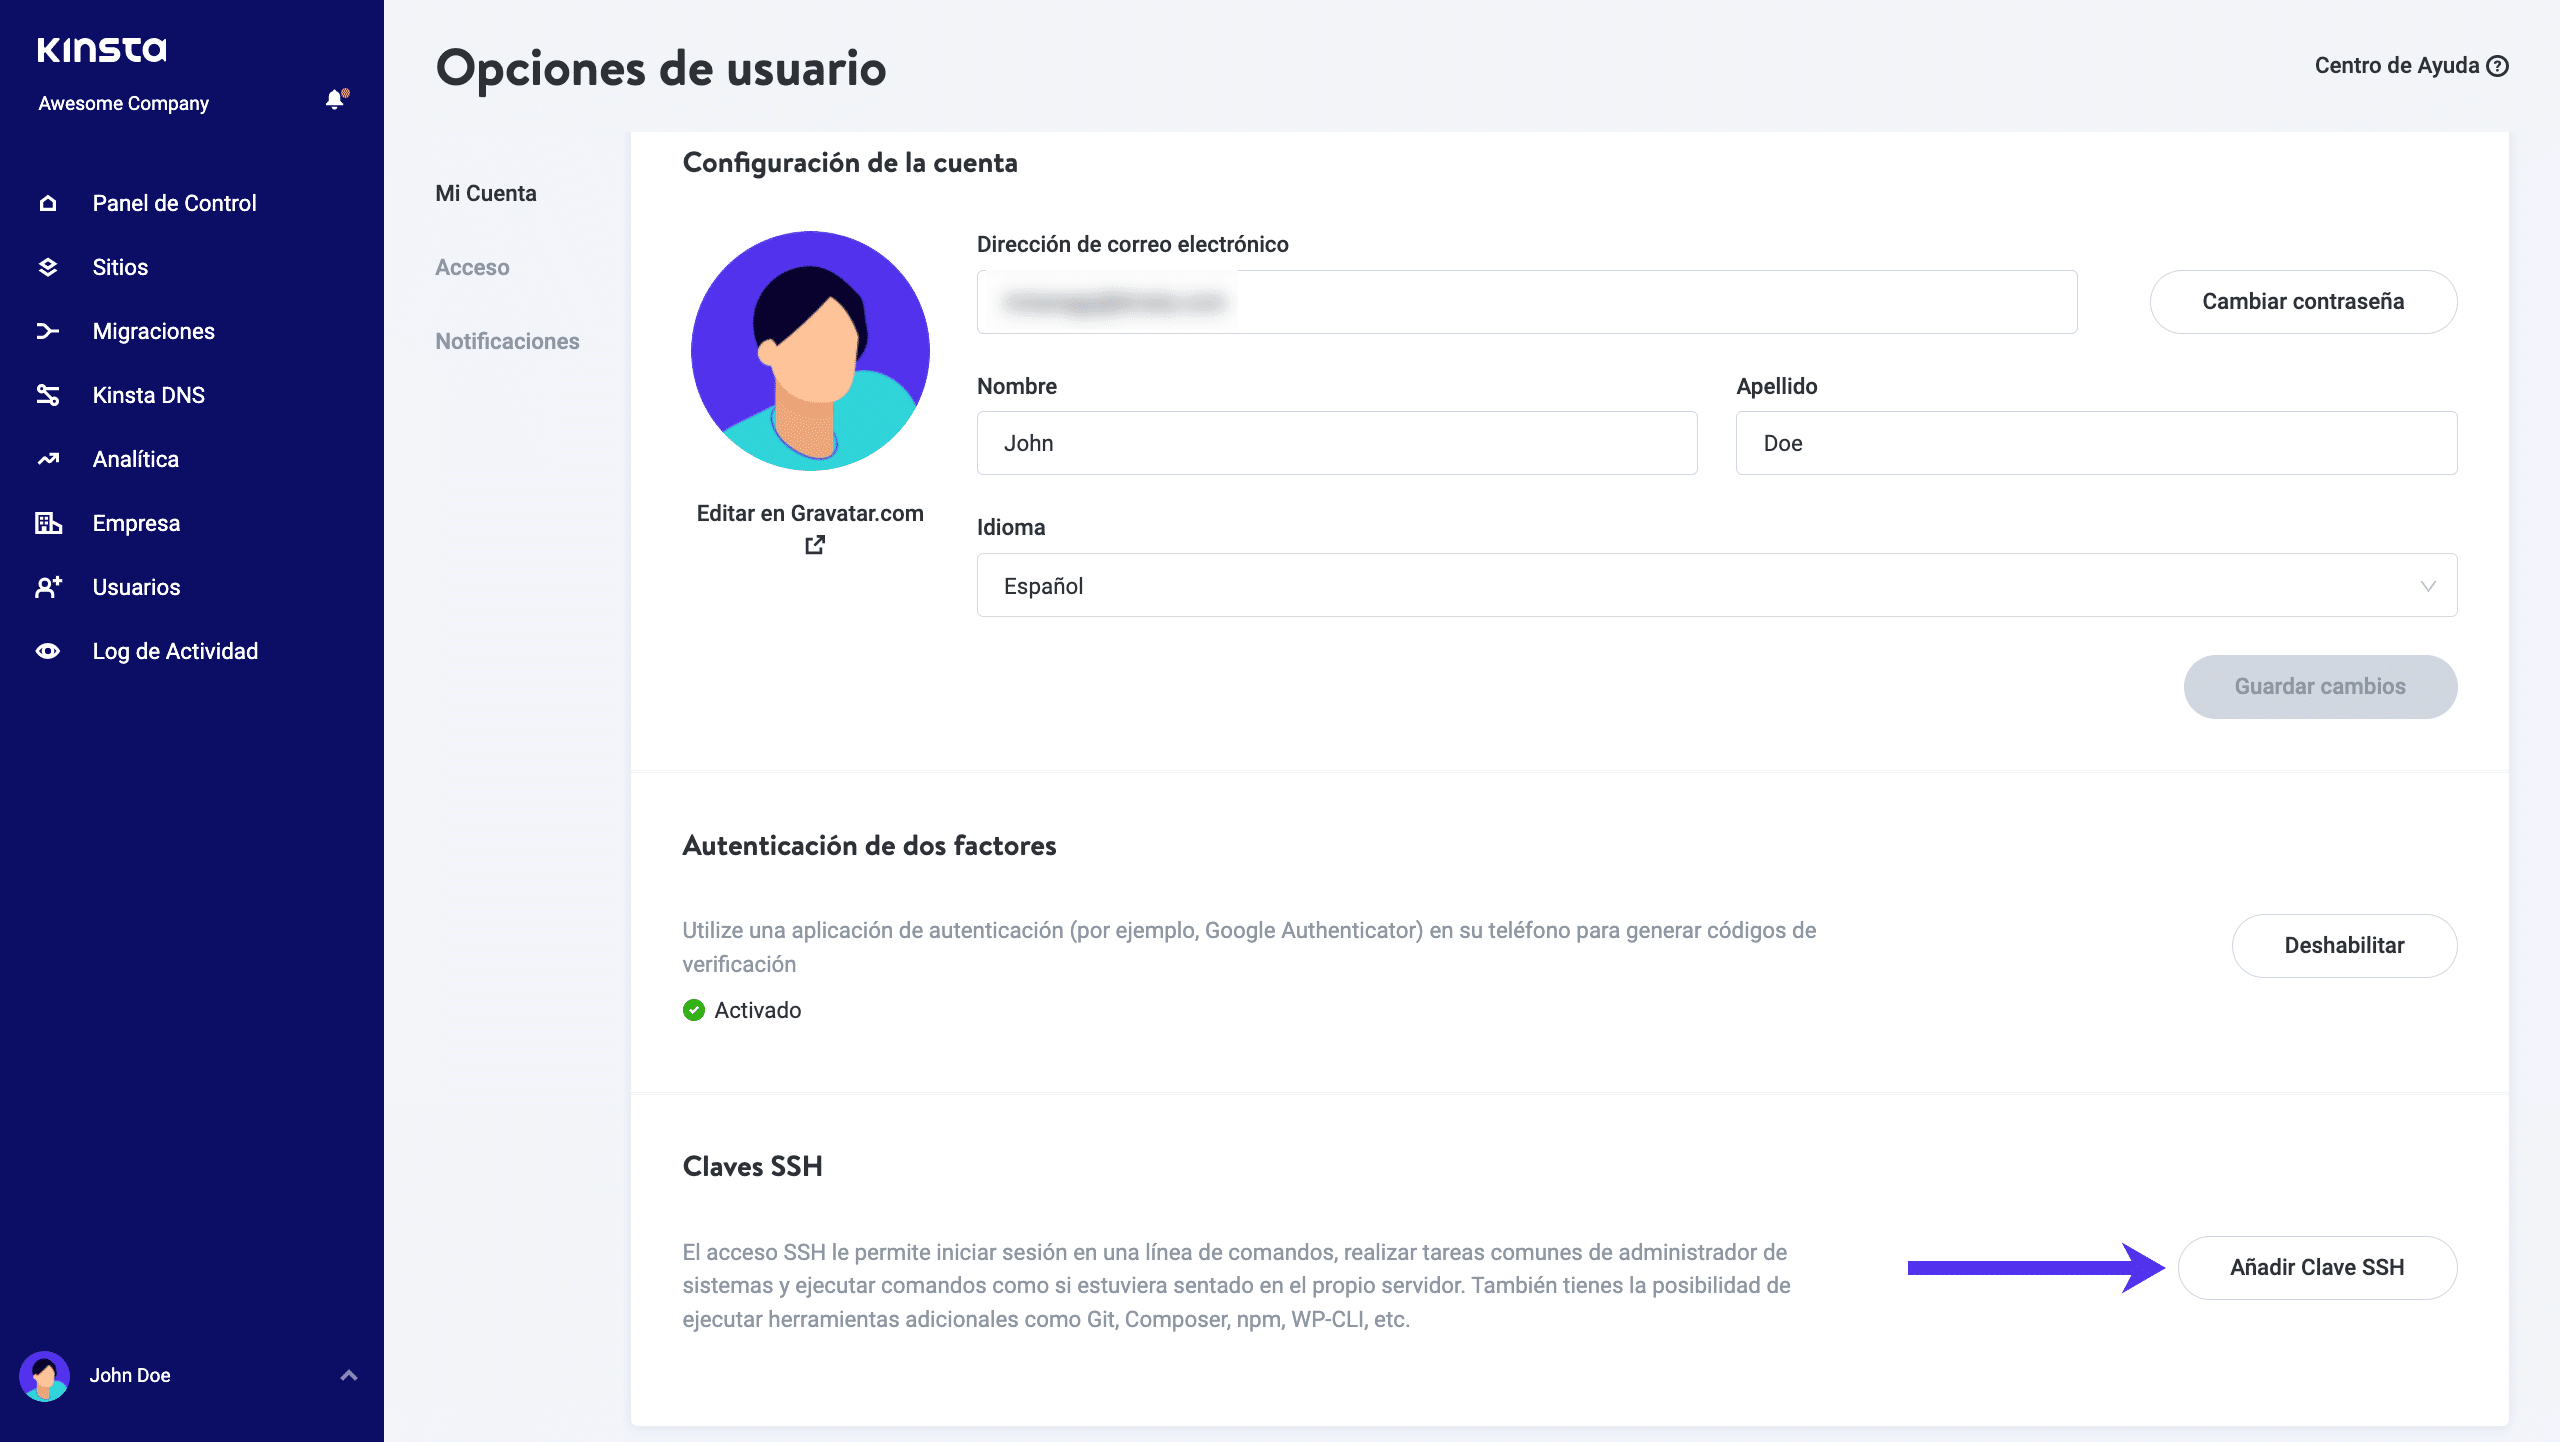Click the Cambiar contraseña button
Screen dimensions: 2560x1442
(x=2303, y=301)
